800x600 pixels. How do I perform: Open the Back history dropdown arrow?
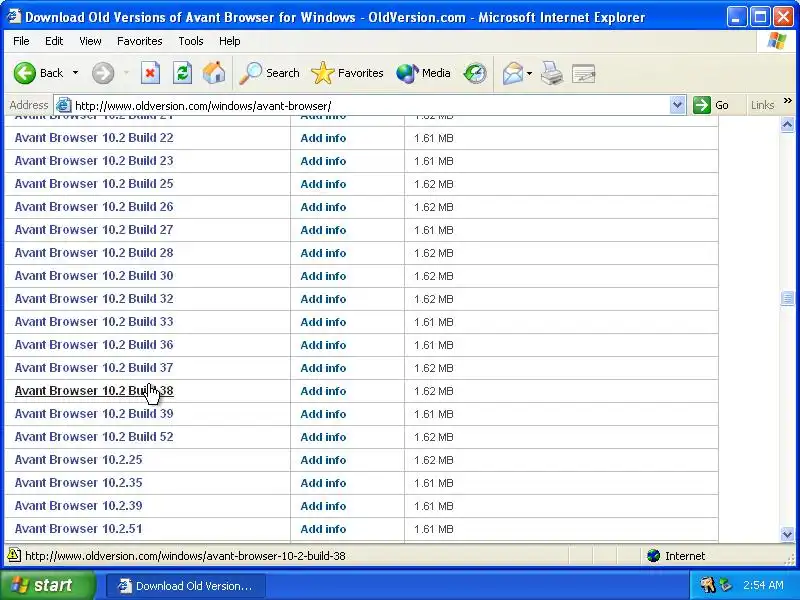(76, 73)
